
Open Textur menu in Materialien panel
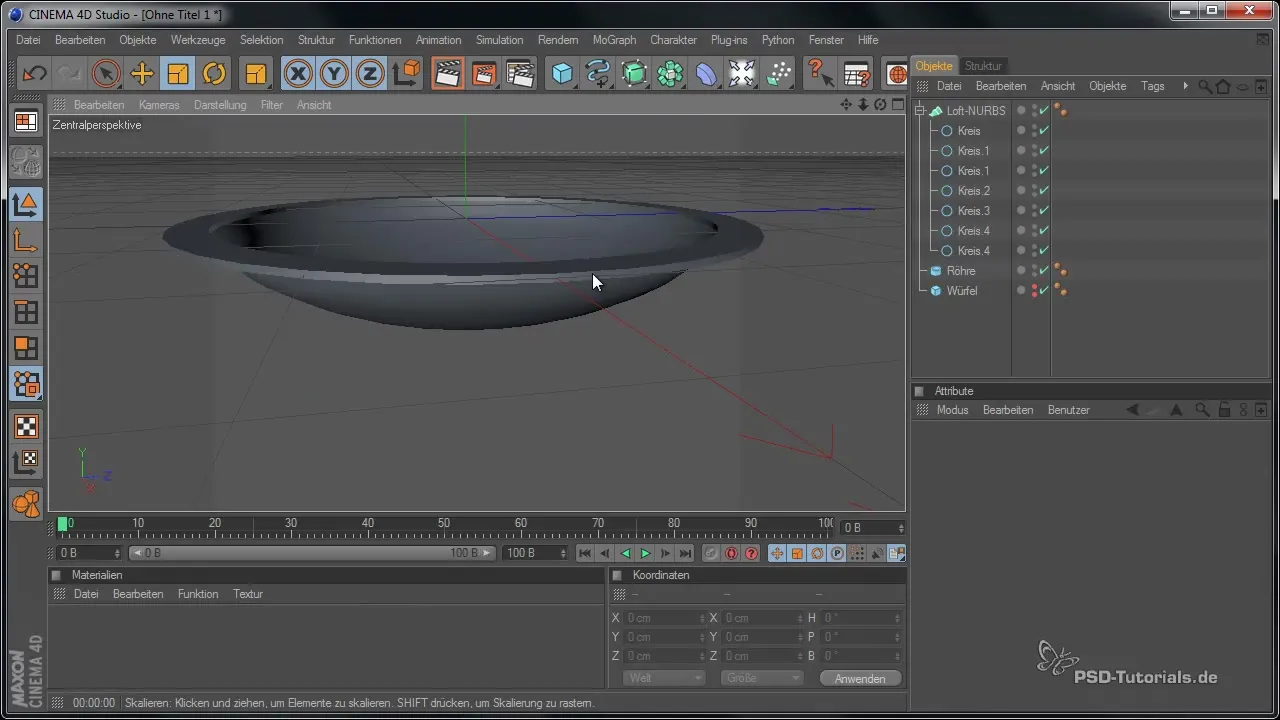pos(248,594)
